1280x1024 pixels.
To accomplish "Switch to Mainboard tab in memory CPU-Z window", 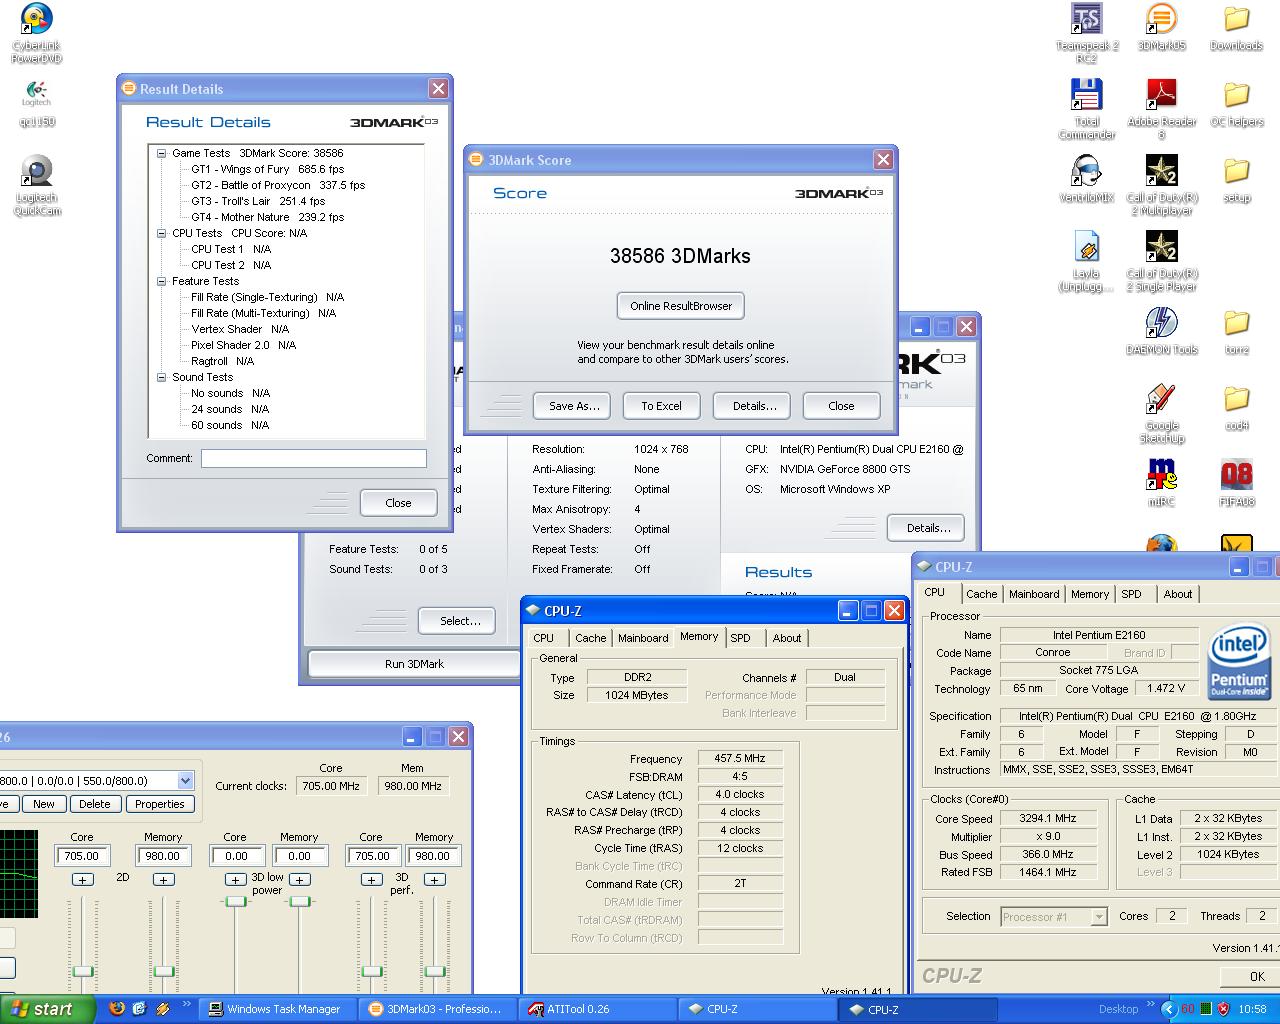I will coord(643,638).
